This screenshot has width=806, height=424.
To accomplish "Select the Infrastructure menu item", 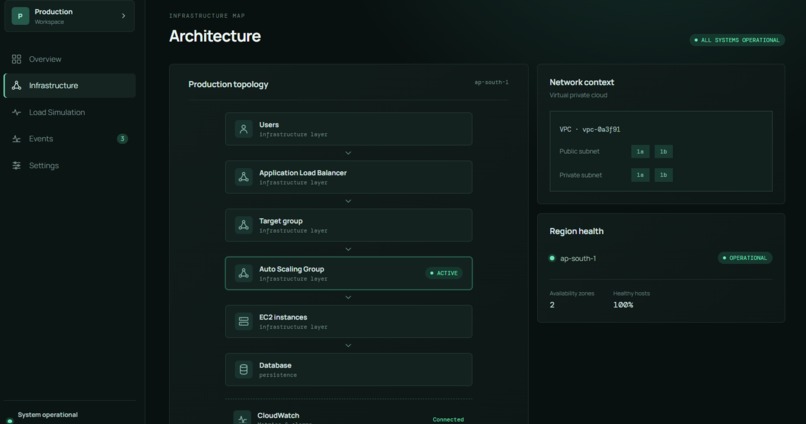I will (x=69, y=85).
